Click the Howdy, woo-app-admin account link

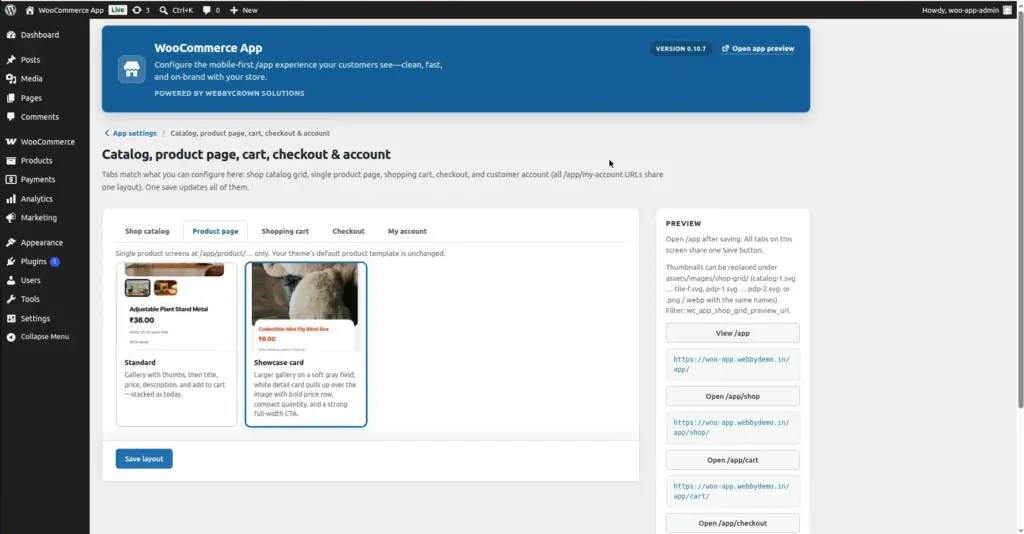tap(967, 10)
